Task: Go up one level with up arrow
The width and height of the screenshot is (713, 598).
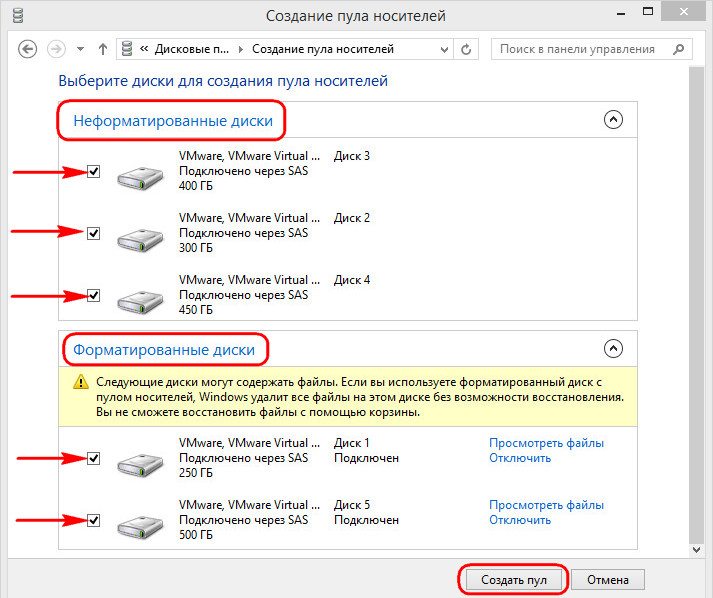Action: (x=103, y=49)
